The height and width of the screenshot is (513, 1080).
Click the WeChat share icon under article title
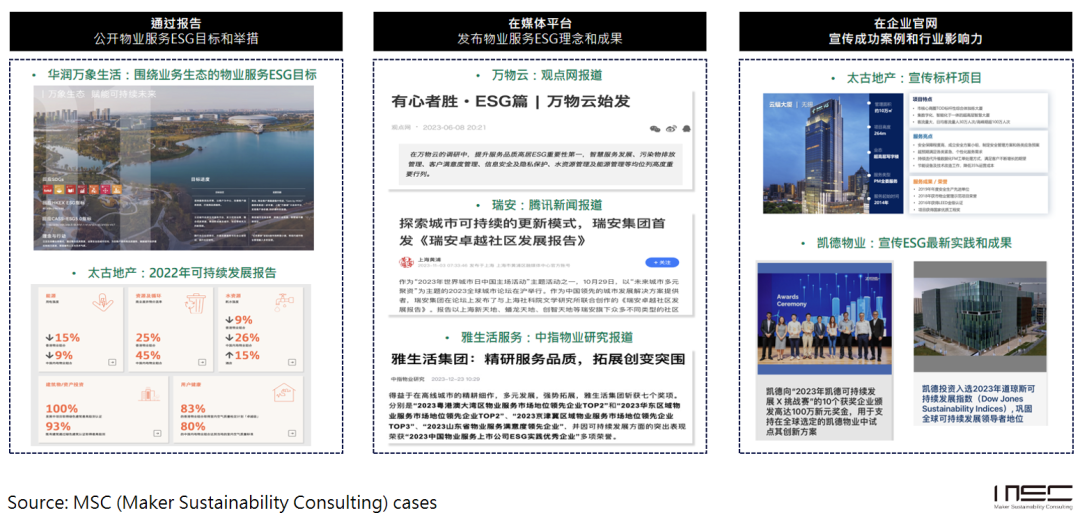(655, 128)
